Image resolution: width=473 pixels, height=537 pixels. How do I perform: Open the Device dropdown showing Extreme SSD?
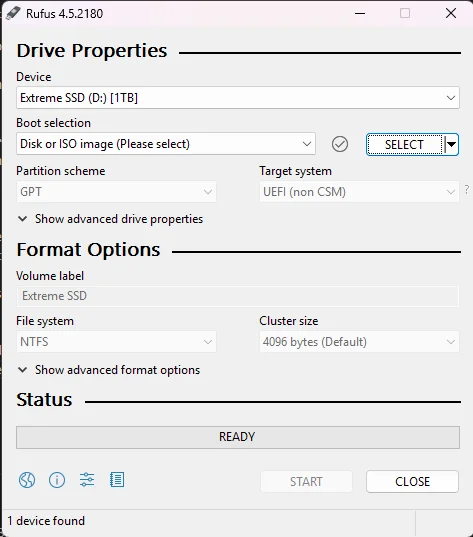tap(238, 98)
